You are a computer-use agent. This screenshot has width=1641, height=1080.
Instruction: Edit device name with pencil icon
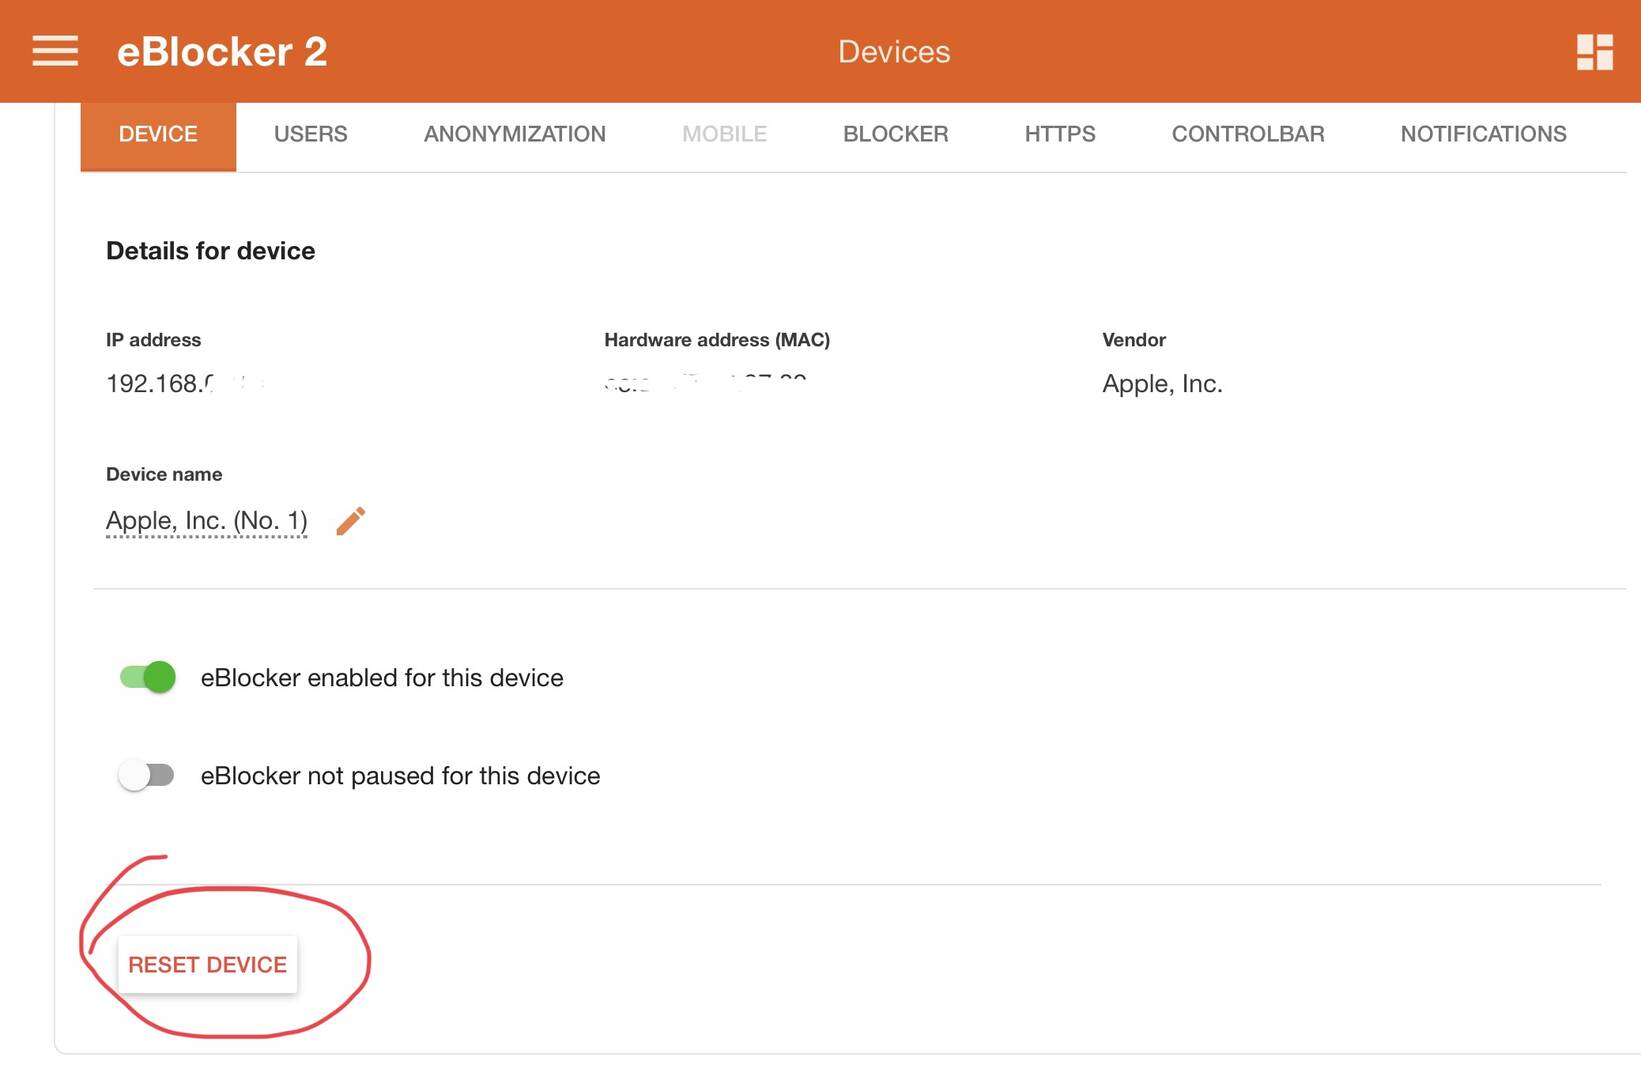tap(350, 521)
